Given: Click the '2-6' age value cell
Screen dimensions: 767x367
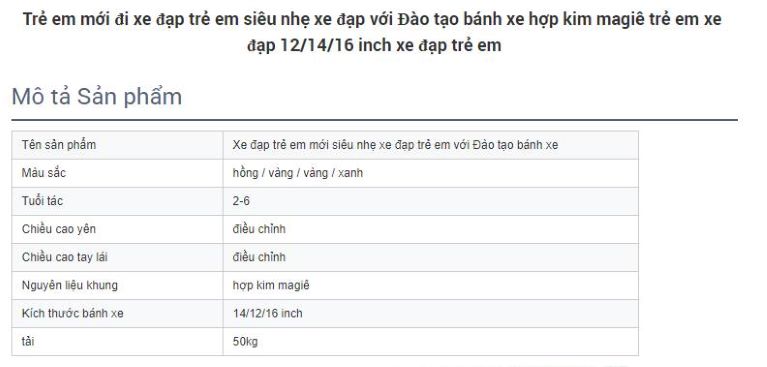Looking at the screenshot, I should (x=430, y=201).
